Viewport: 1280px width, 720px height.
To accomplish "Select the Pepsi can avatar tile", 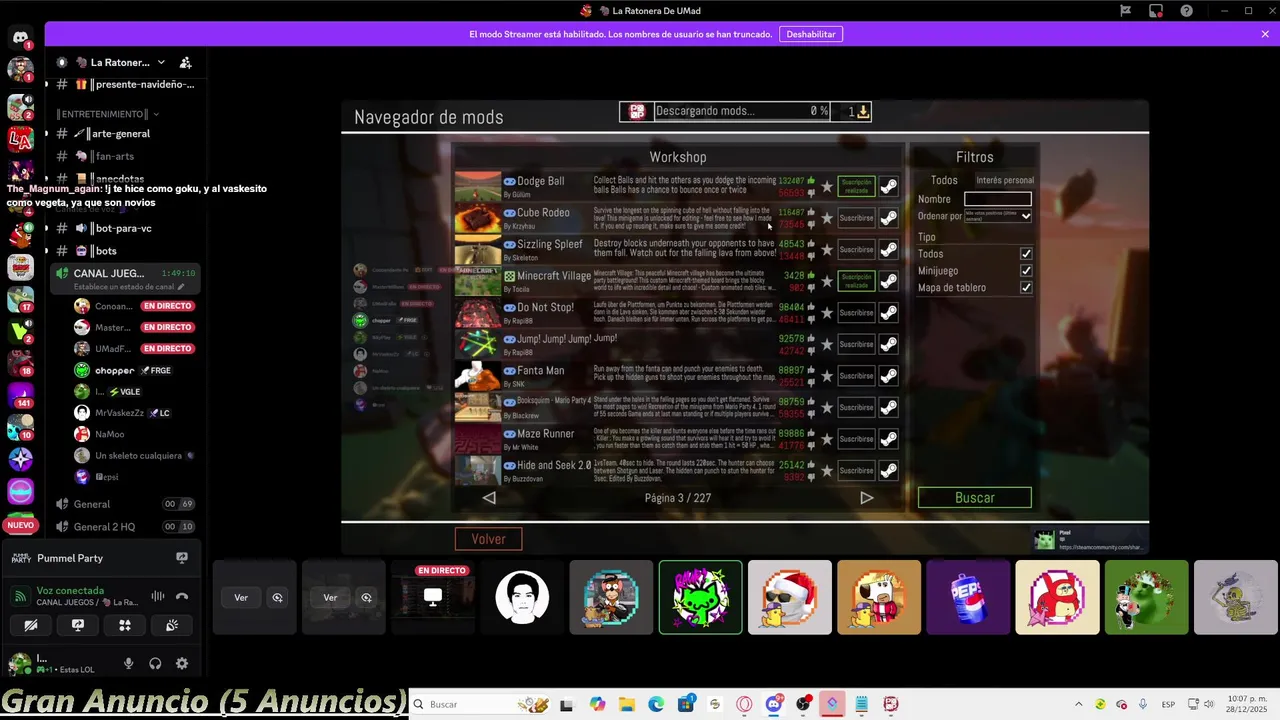I will click(x=968, y=598).
